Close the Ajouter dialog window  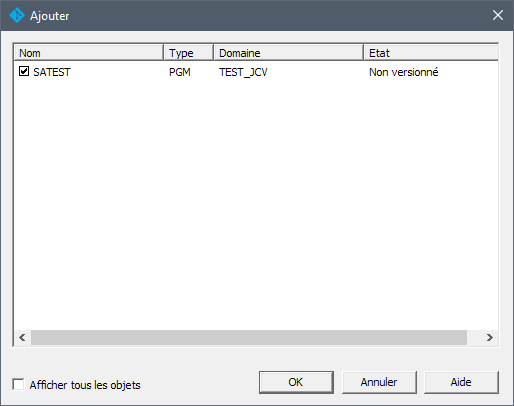(498, 15)
